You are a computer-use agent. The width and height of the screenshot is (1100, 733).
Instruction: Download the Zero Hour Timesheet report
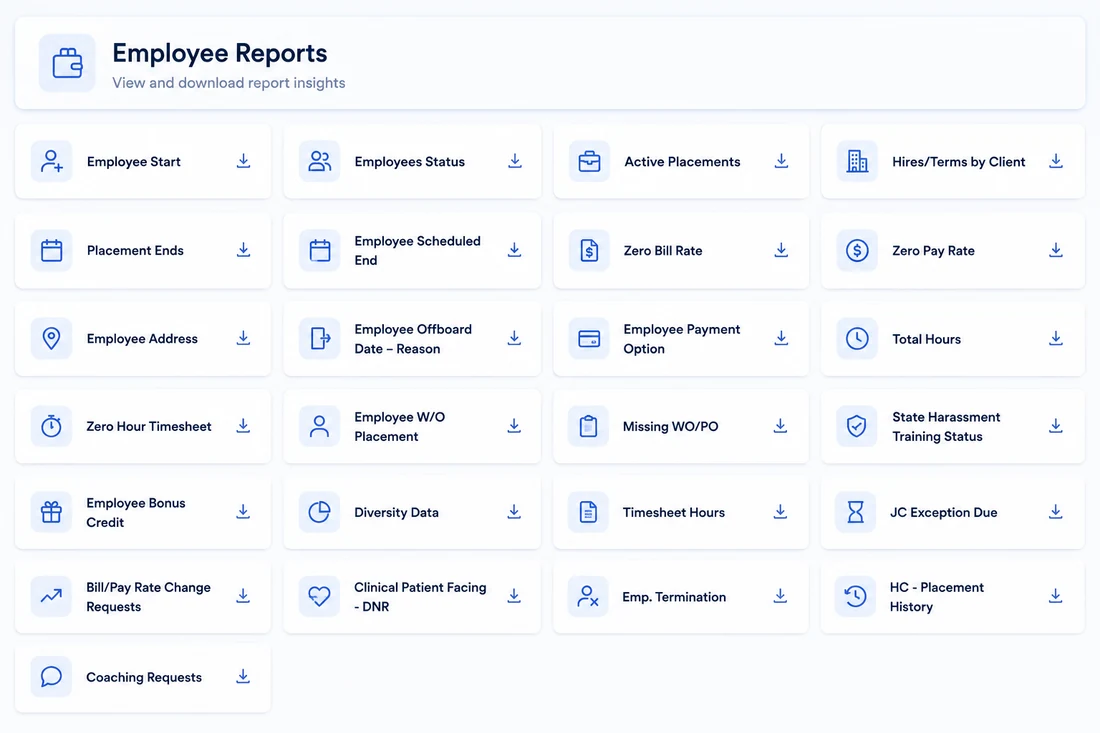243,426
